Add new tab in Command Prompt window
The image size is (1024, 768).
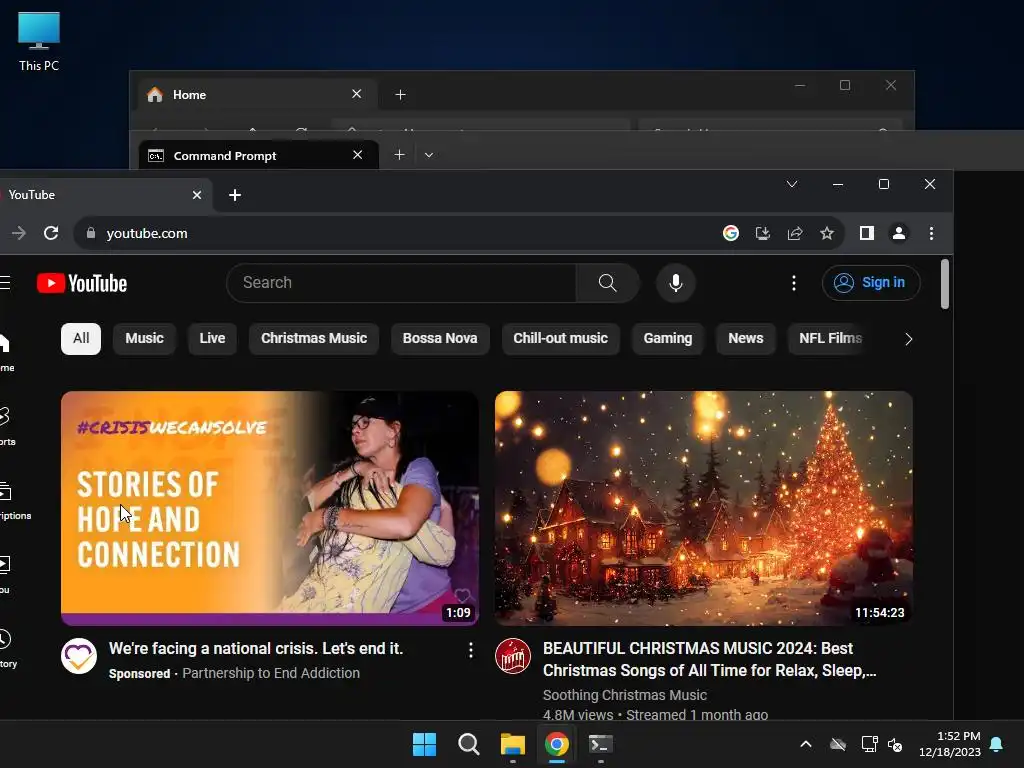(x=400, y=155)
